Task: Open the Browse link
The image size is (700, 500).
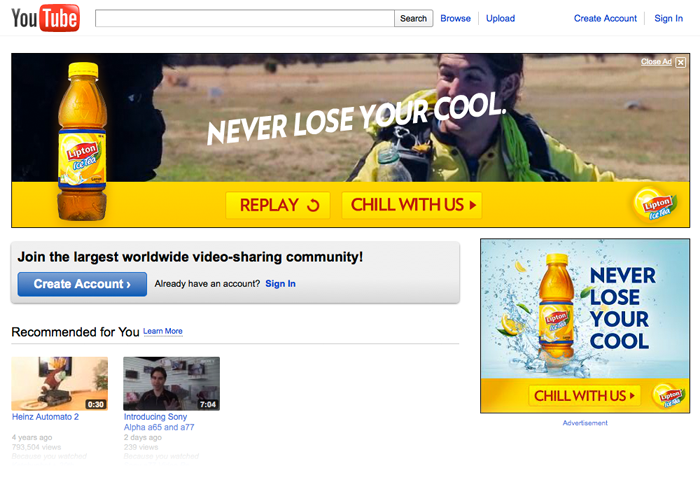Action: (455, 18)
